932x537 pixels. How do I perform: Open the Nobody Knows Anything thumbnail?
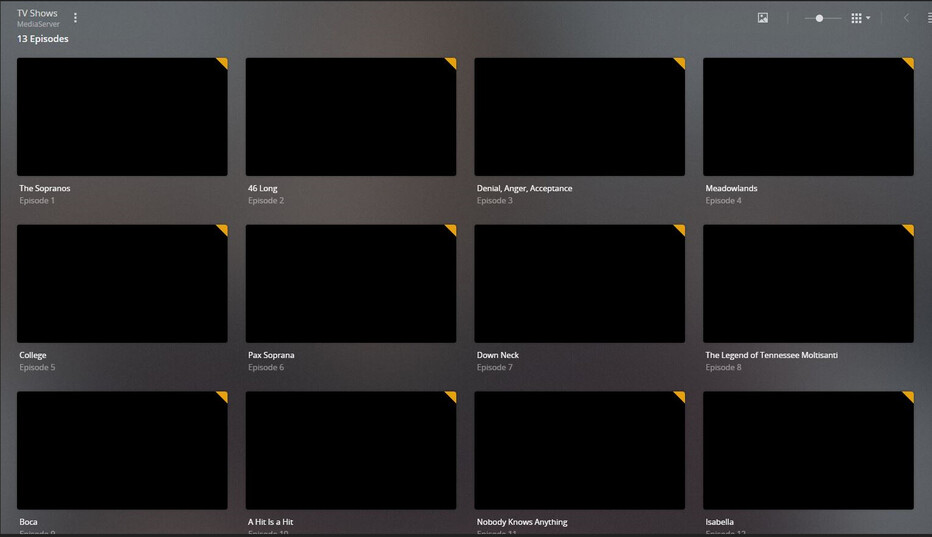(580, 450)
